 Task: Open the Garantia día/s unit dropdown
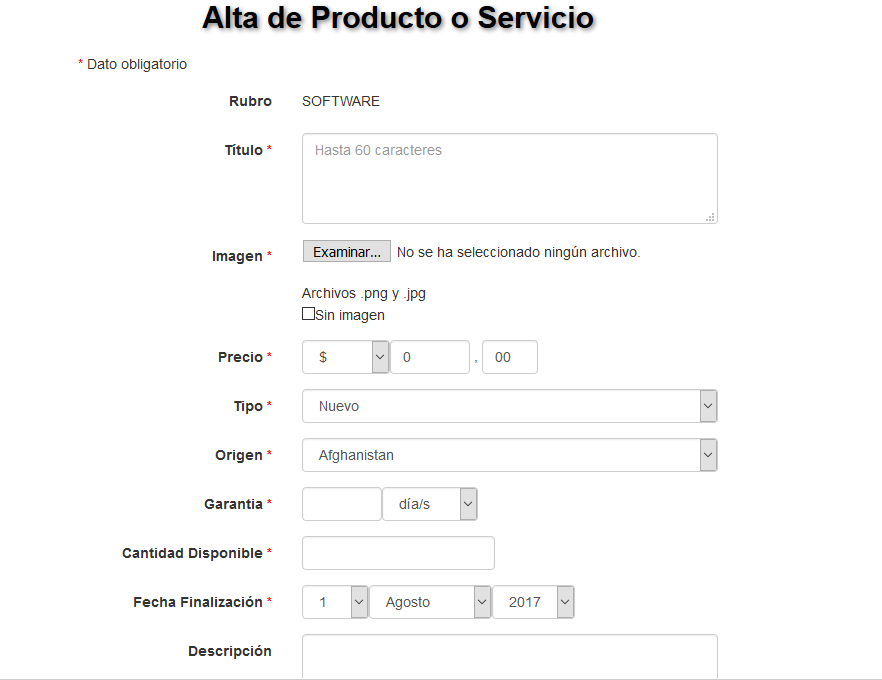click(x=430, y=503)
